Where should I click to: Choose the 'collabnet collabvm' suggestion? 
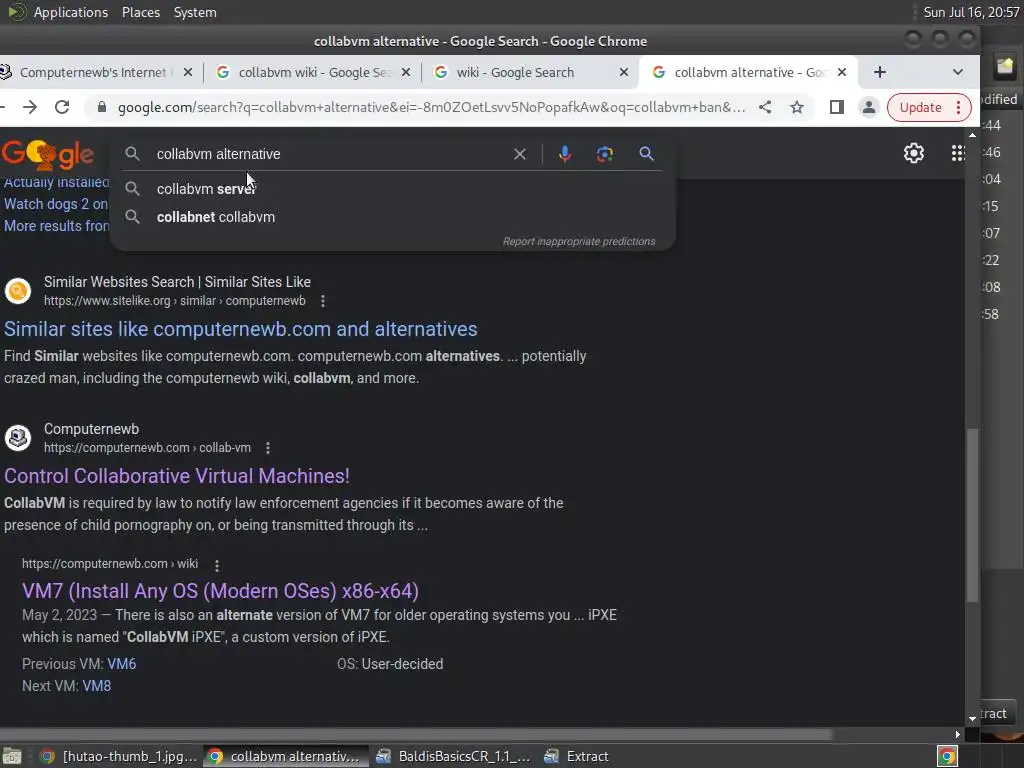pos(392,217)
